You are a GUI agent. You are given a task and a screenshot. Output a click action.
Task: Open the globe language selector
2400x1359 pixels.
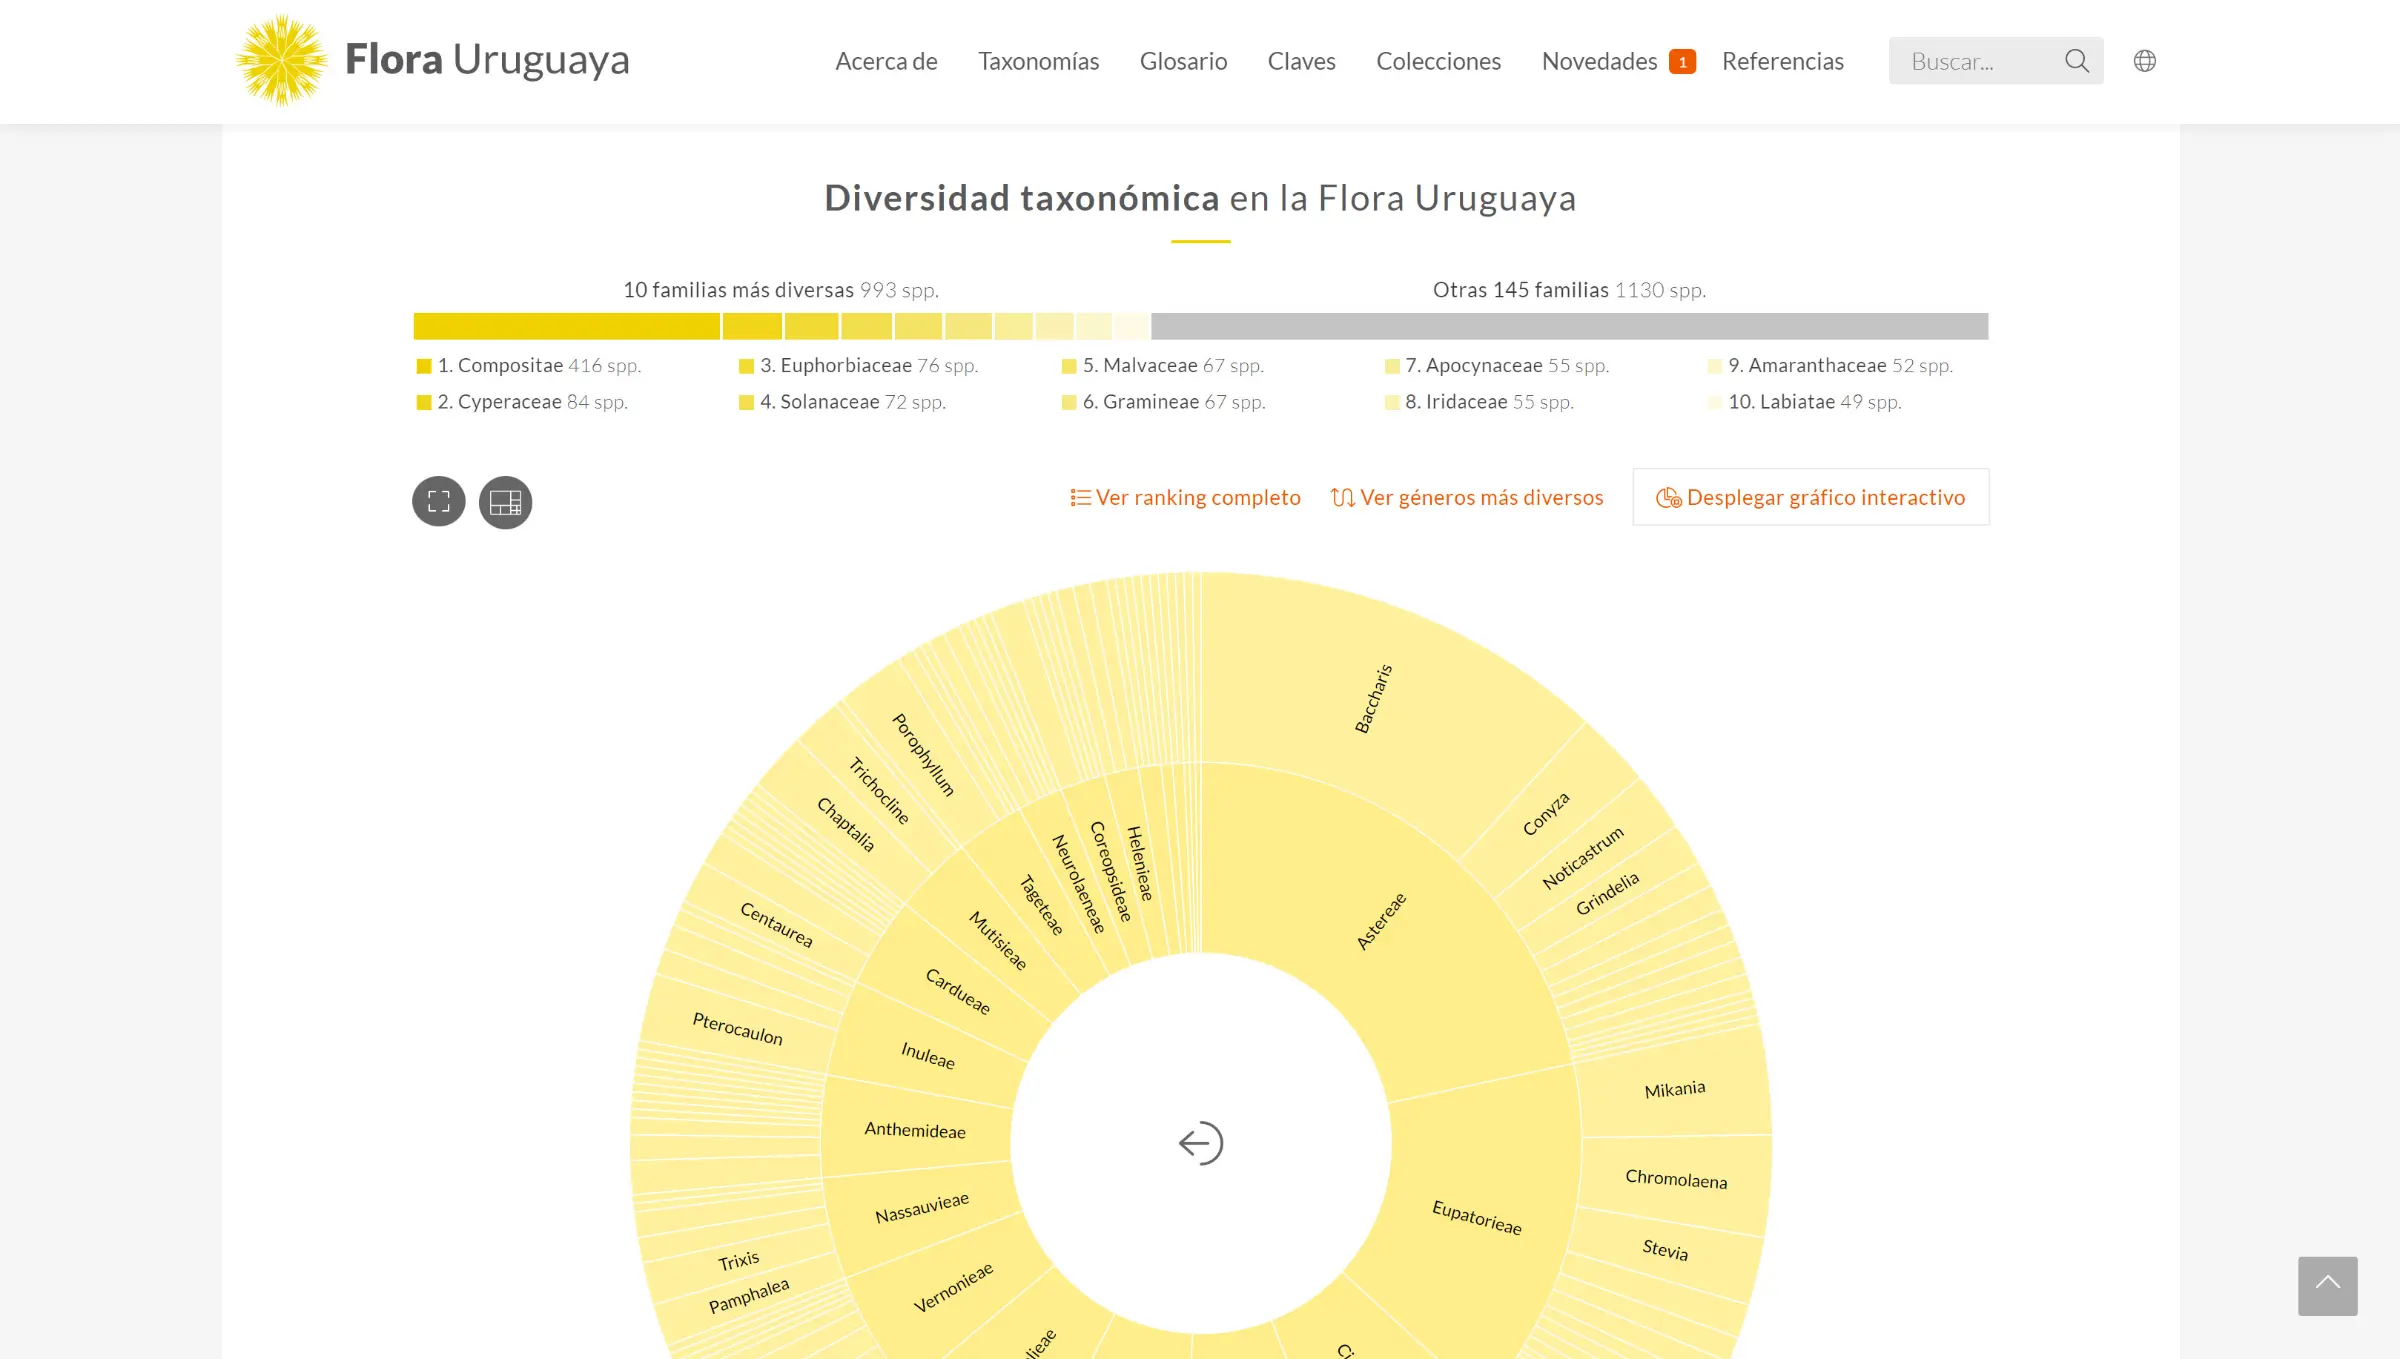tap(2144, 61)
